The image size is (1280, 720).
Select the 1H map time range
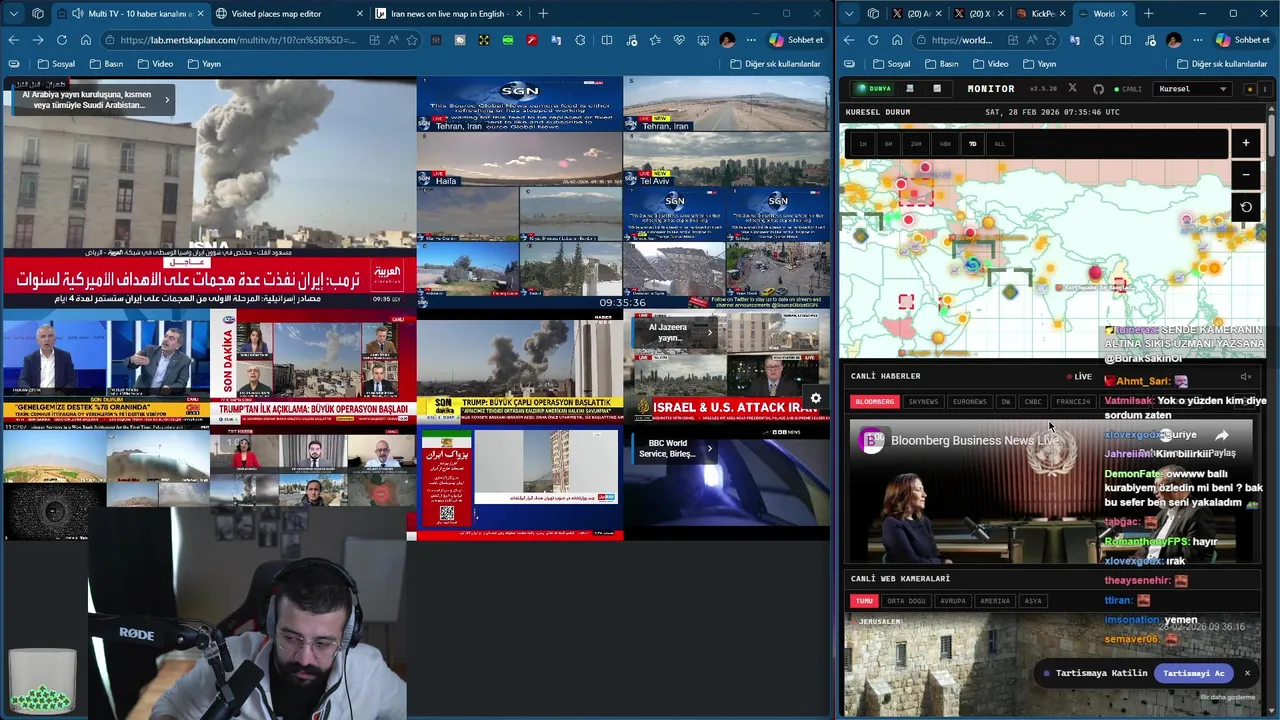pos(862,144)
